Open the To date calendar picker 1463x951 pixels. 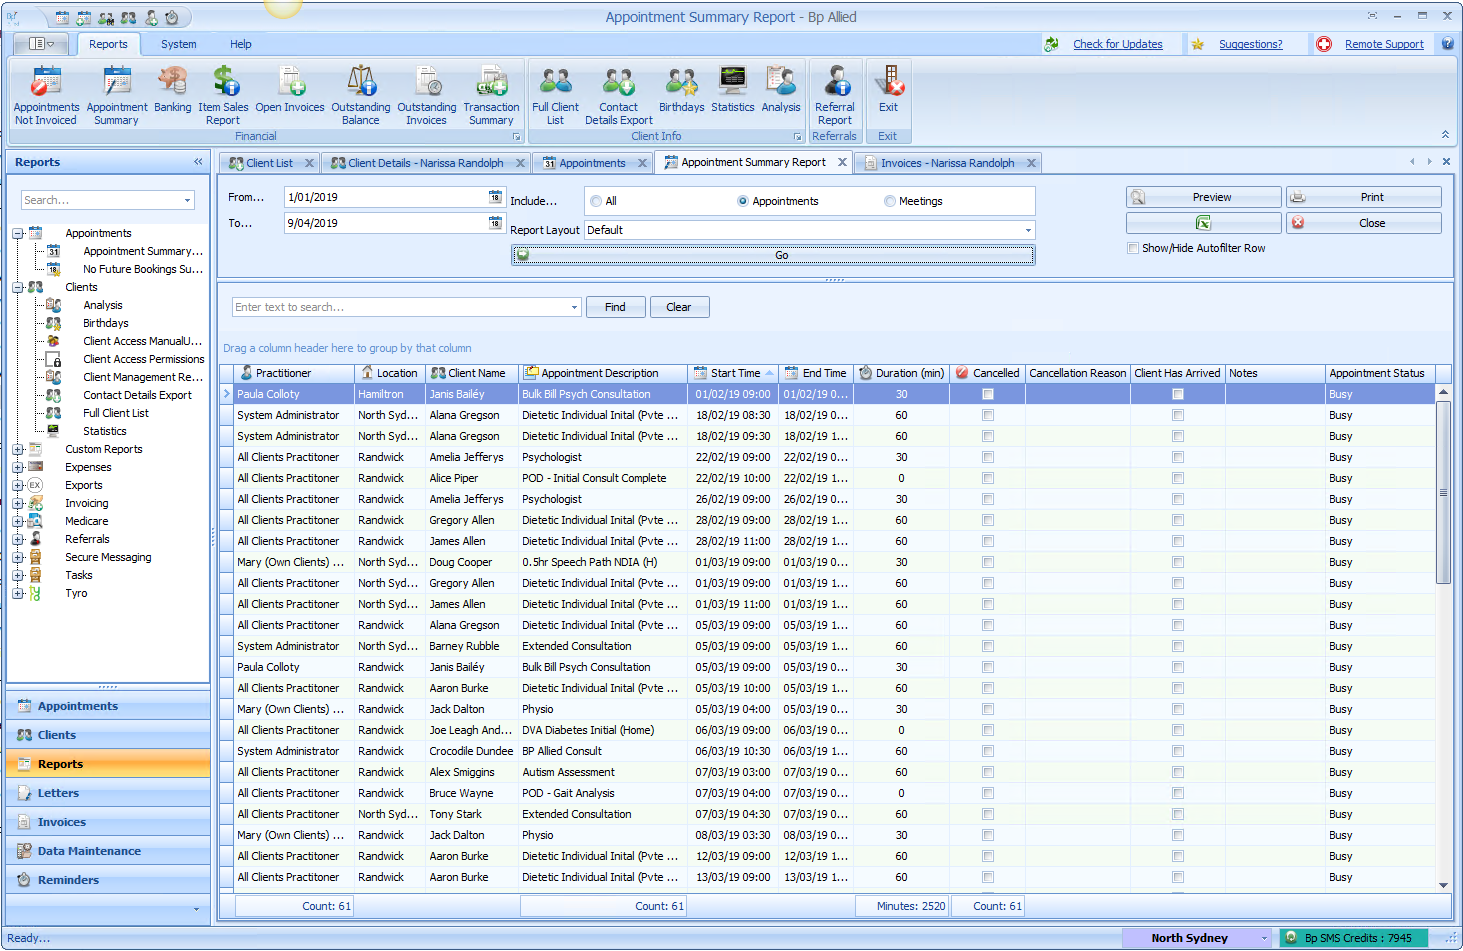pyautogui.click(x=495, y=223)
